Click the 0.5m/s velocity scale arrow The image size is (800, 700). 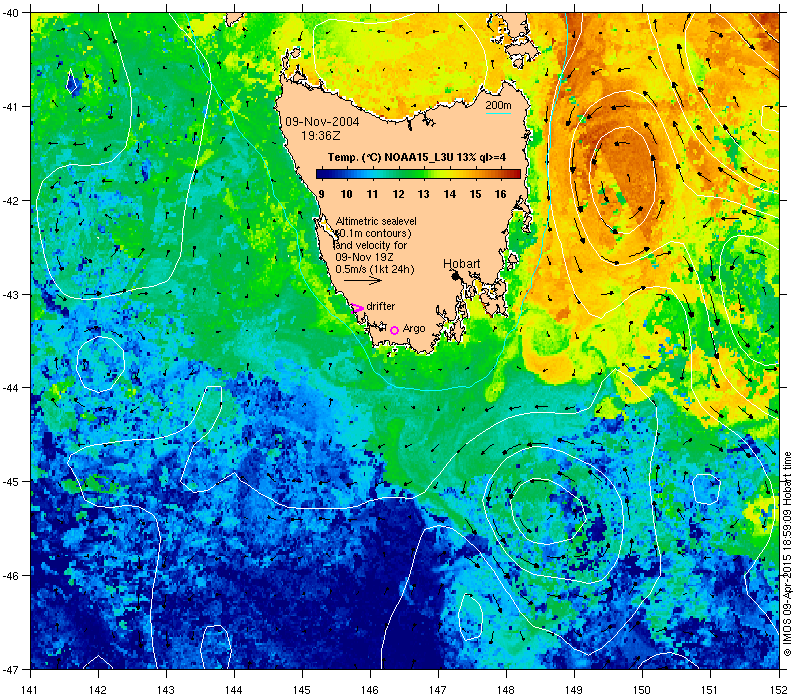coord(362,280)
